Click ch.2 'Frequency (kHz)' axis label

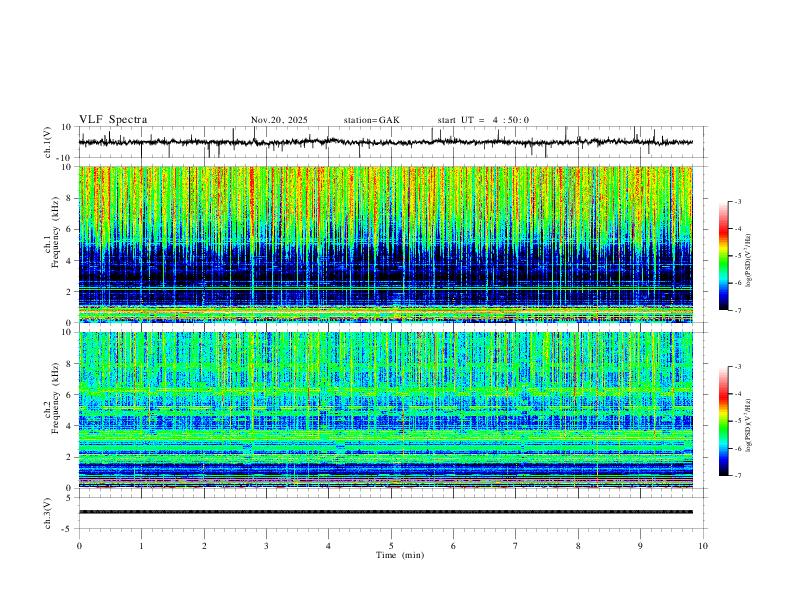coord(56,398)
